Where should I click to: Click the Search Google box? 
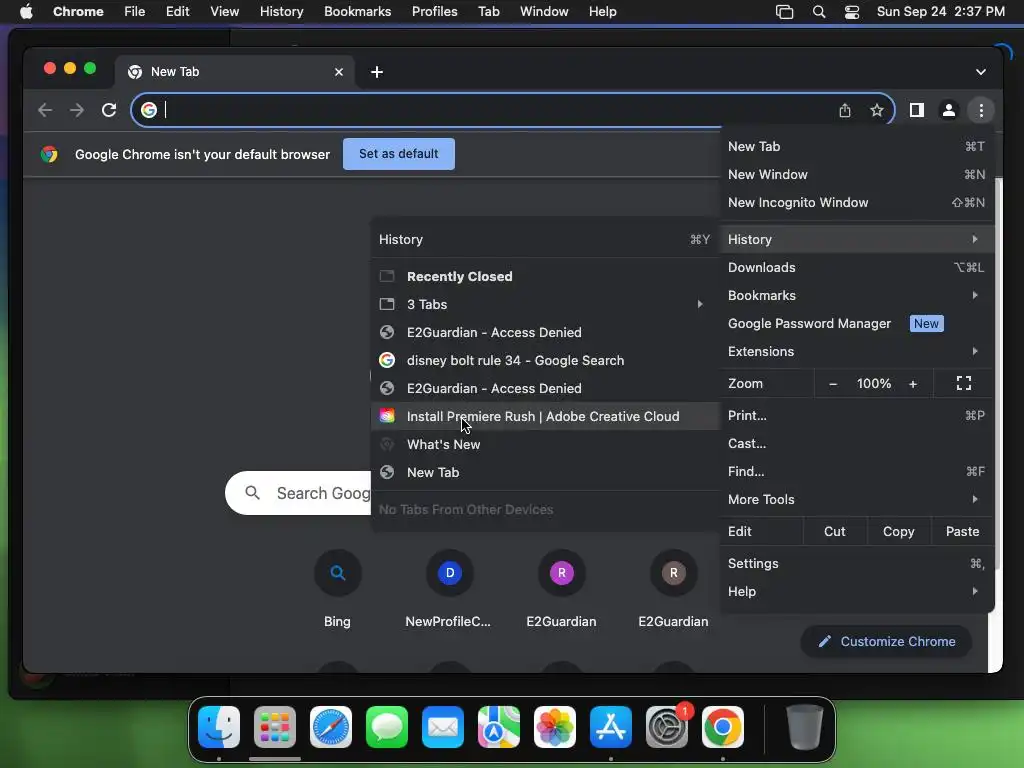298,493
